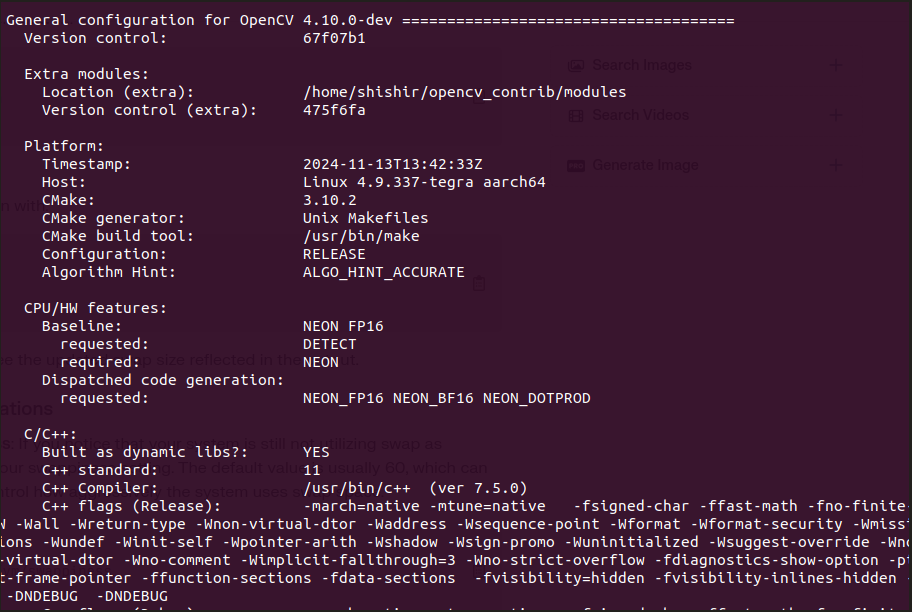This screenshot has height=612, width=912.
Task: Click the version control hash 67f07b1
Action: click(334, 38)
